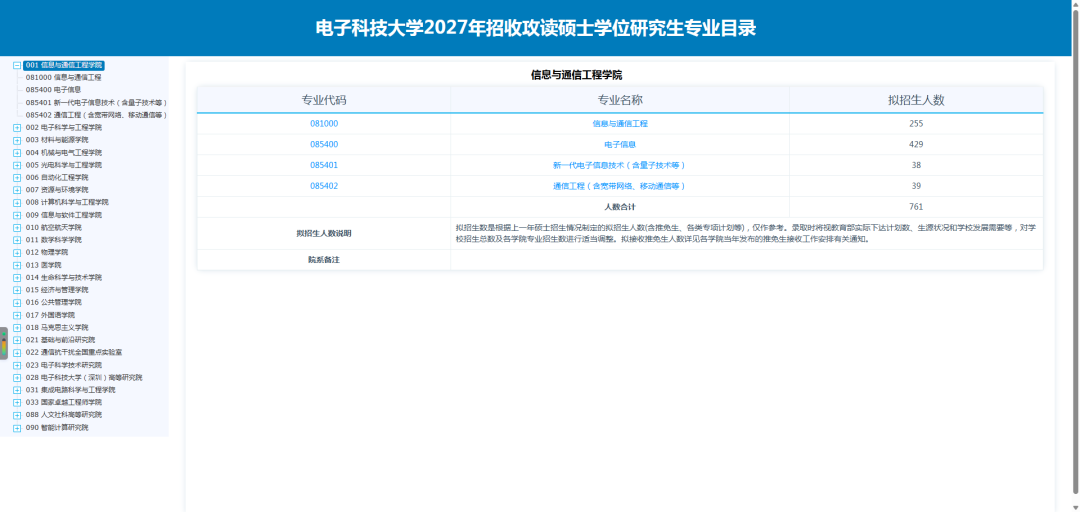Open the 081000 code link in table
The height and width of the screenshot is (512, 1080).
[x=324, y=123]
